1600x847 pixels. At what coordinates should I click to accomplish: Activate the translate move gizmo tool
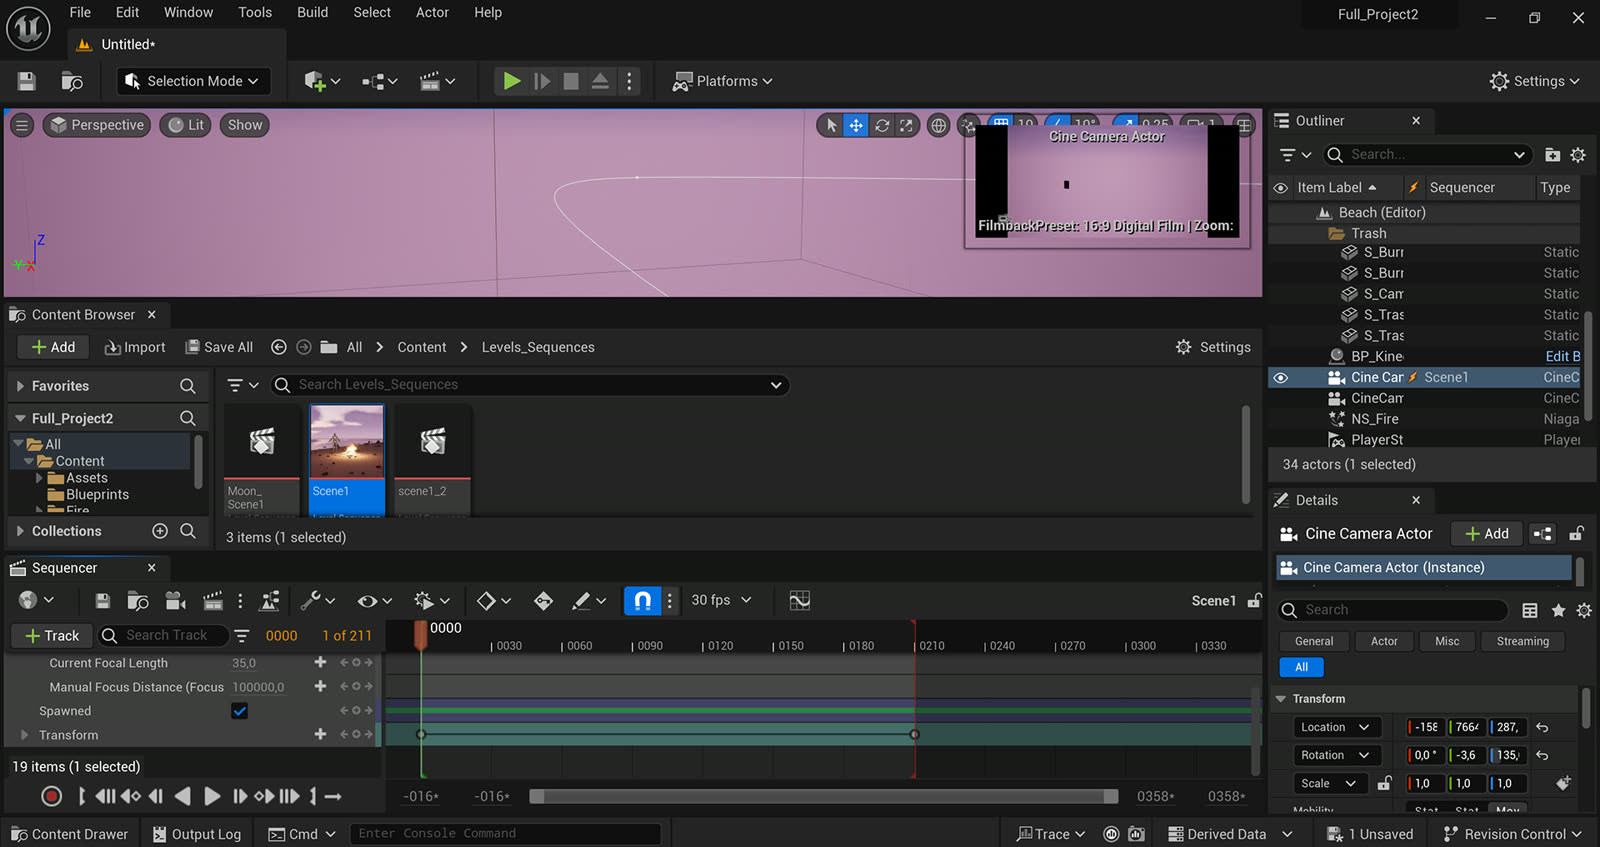(856, 125)
